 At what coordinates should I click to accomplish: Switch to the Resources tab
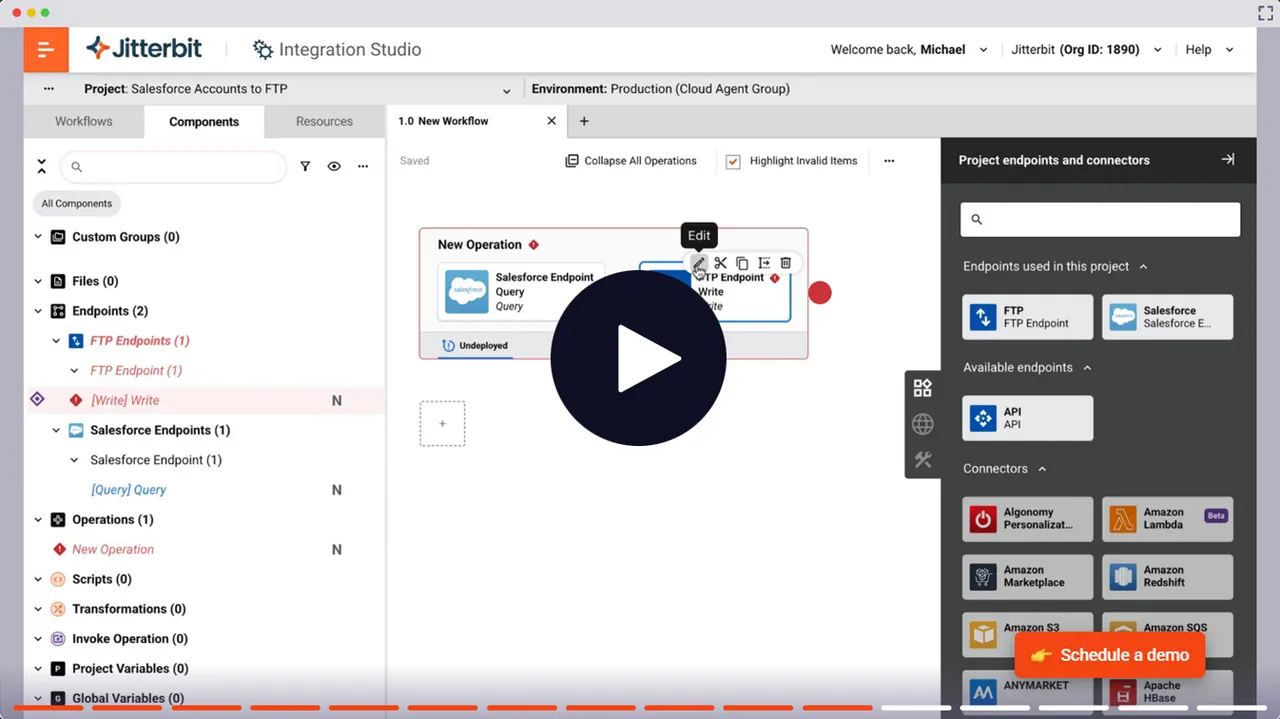click(x=324, y=121)
